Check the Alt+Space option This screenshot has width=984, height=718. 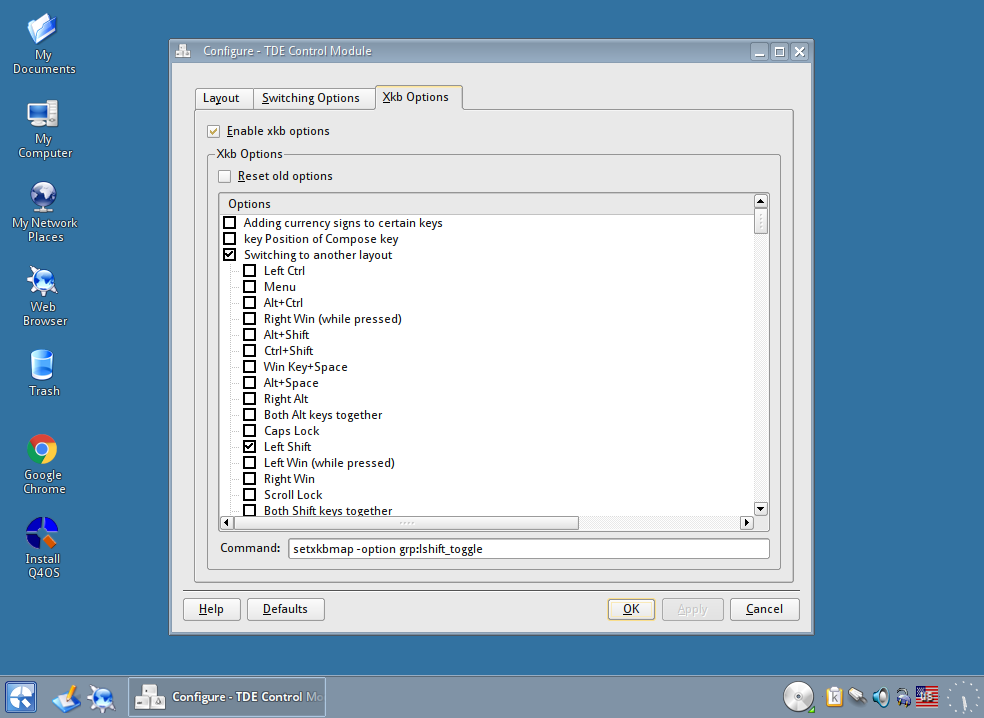pos(250,383)
